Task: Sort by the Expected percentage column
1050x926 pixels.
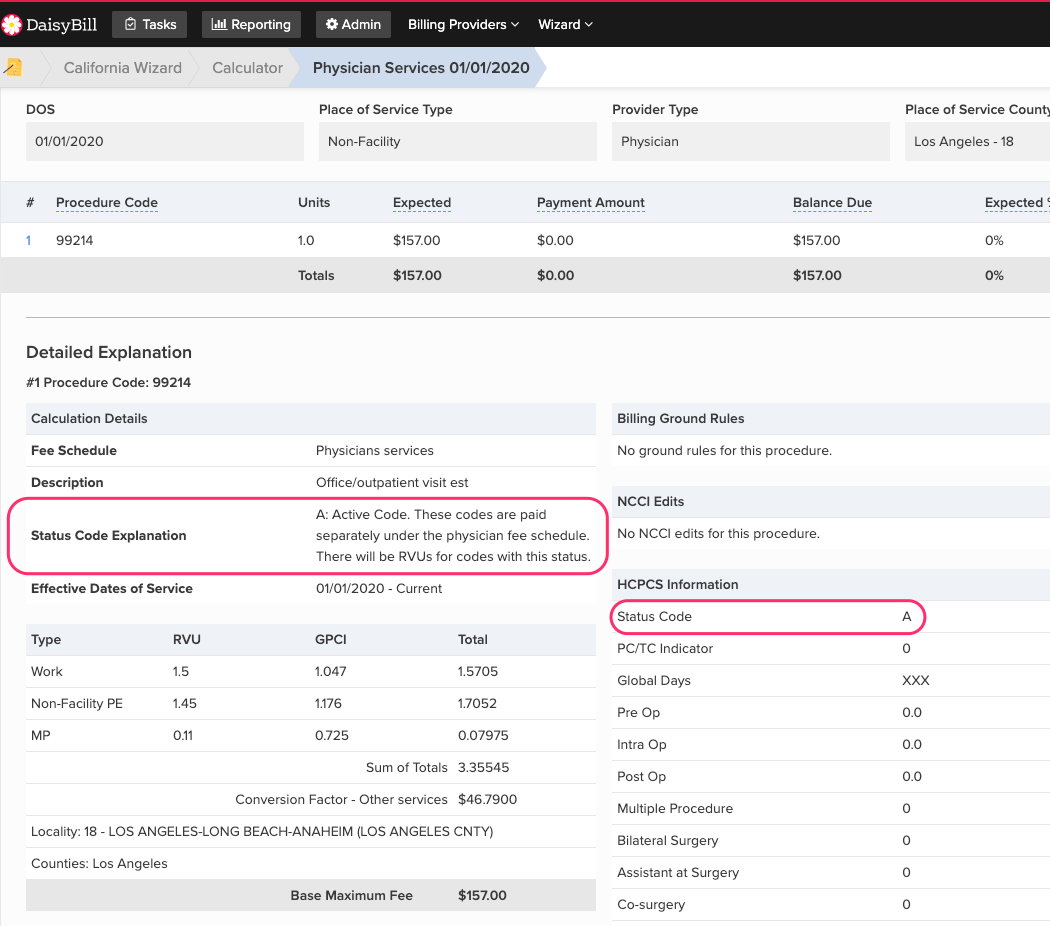Action: click(x=1016, y=202)
